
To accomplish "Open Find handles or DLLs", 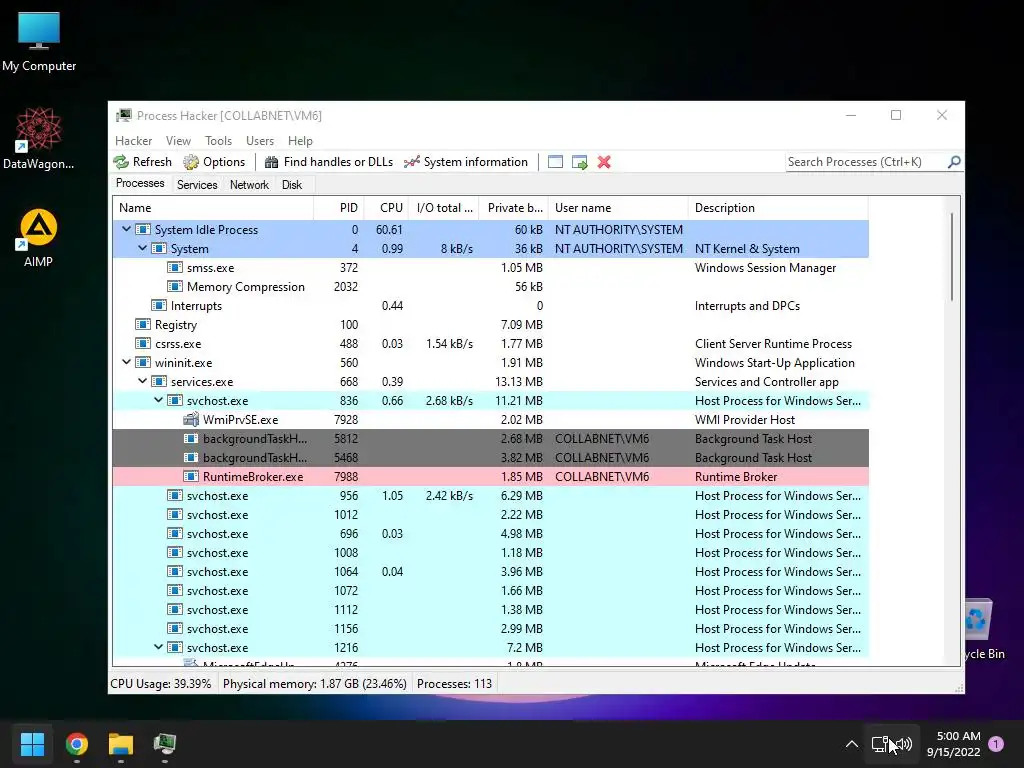I will coord(328,162).
